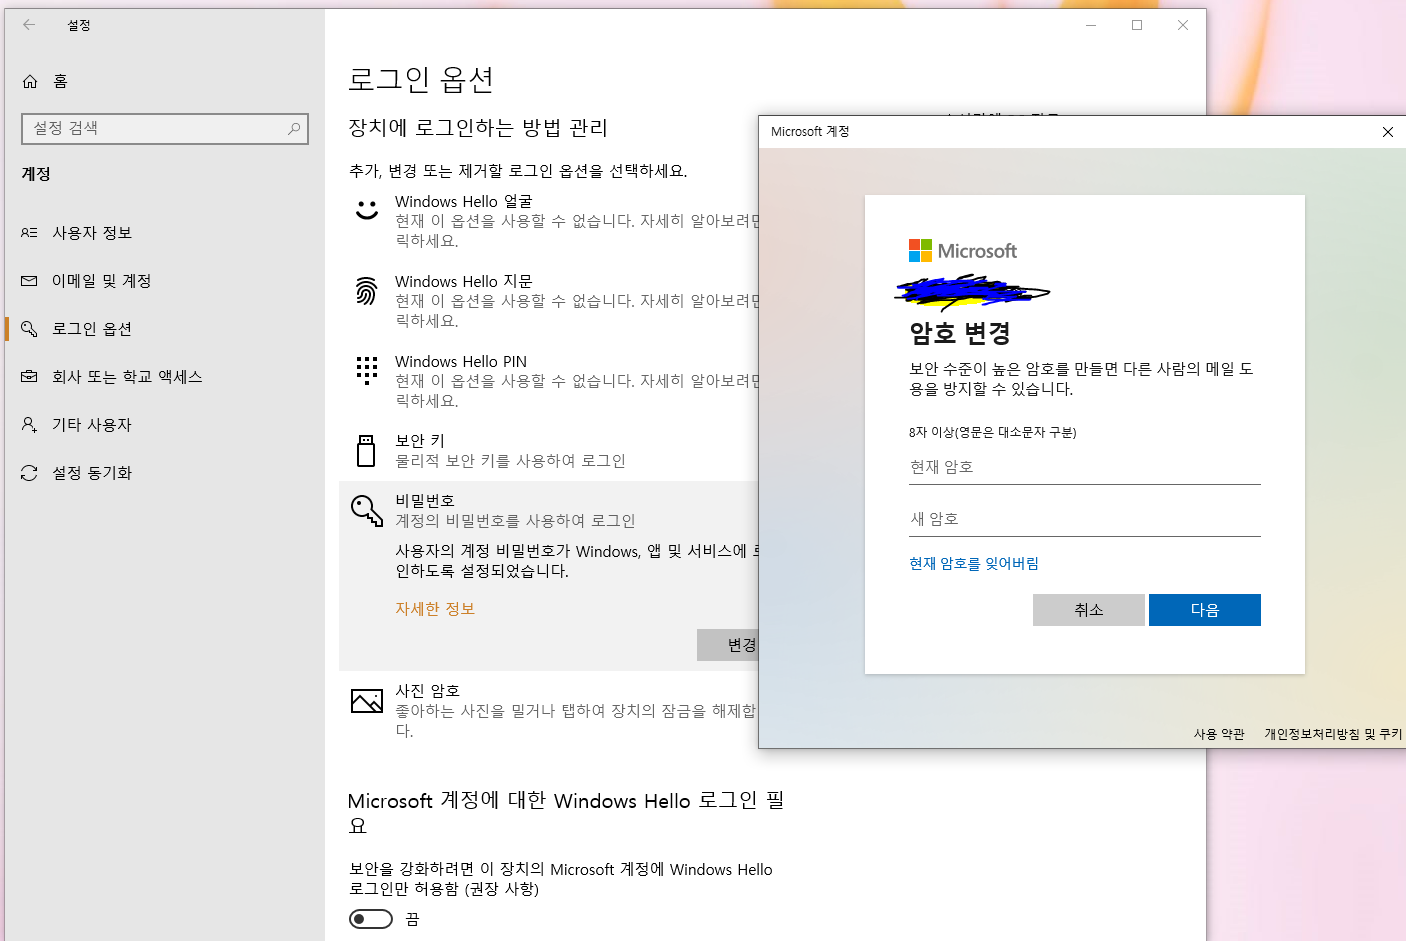The image size is (1406, 941).
Task: Select the Windows Hello PIN dots icon
Action: tap(367, 371)
